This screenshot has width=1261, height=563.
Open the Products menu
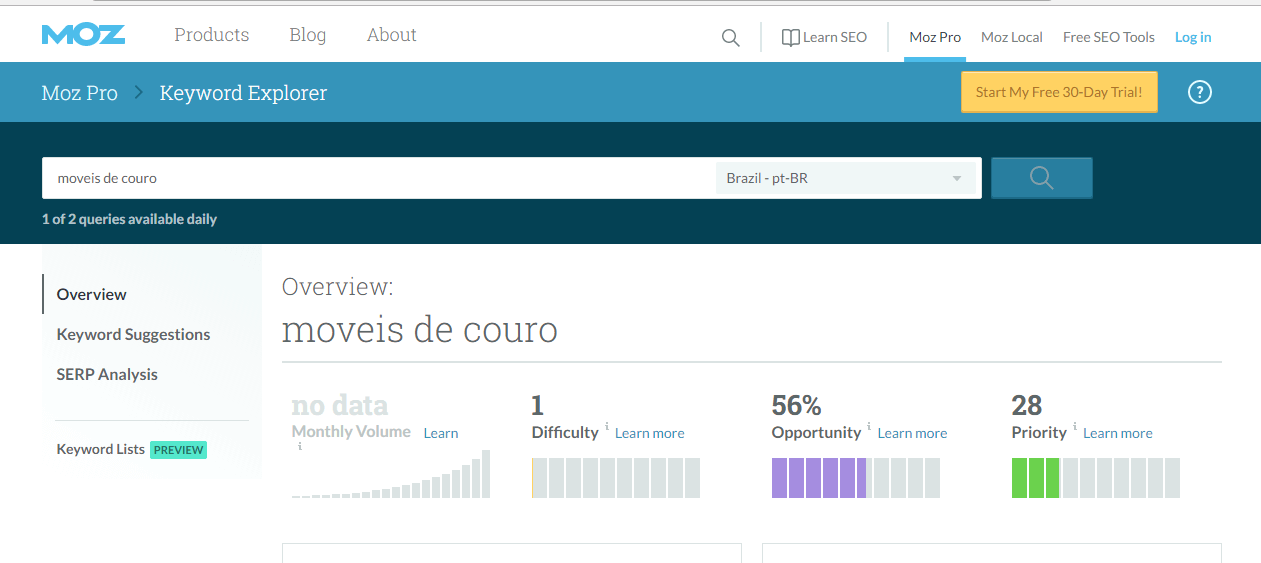(x=211, y=35)
